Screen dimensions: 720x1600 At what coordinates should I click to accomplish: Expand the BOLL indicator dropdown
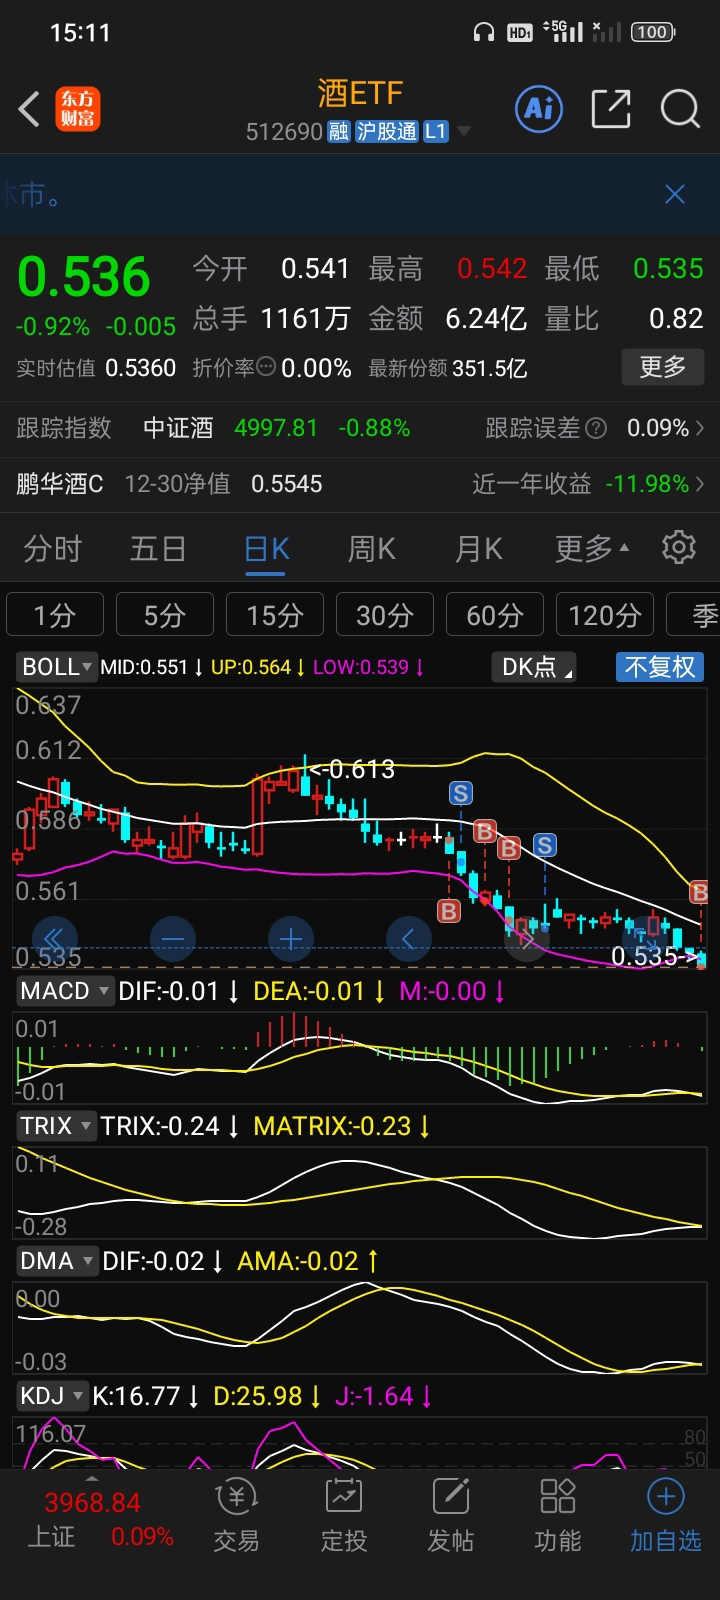(x=56, y=667)
